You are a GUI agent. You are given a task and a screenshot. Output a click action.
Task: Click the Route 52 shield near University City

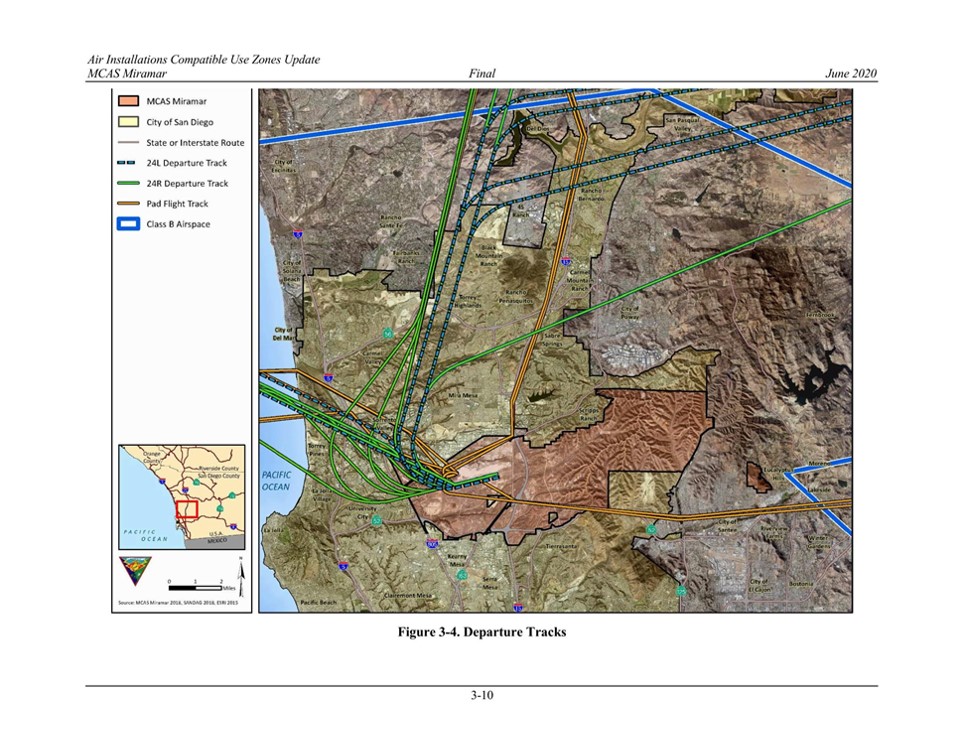click(x=377, y=520)
